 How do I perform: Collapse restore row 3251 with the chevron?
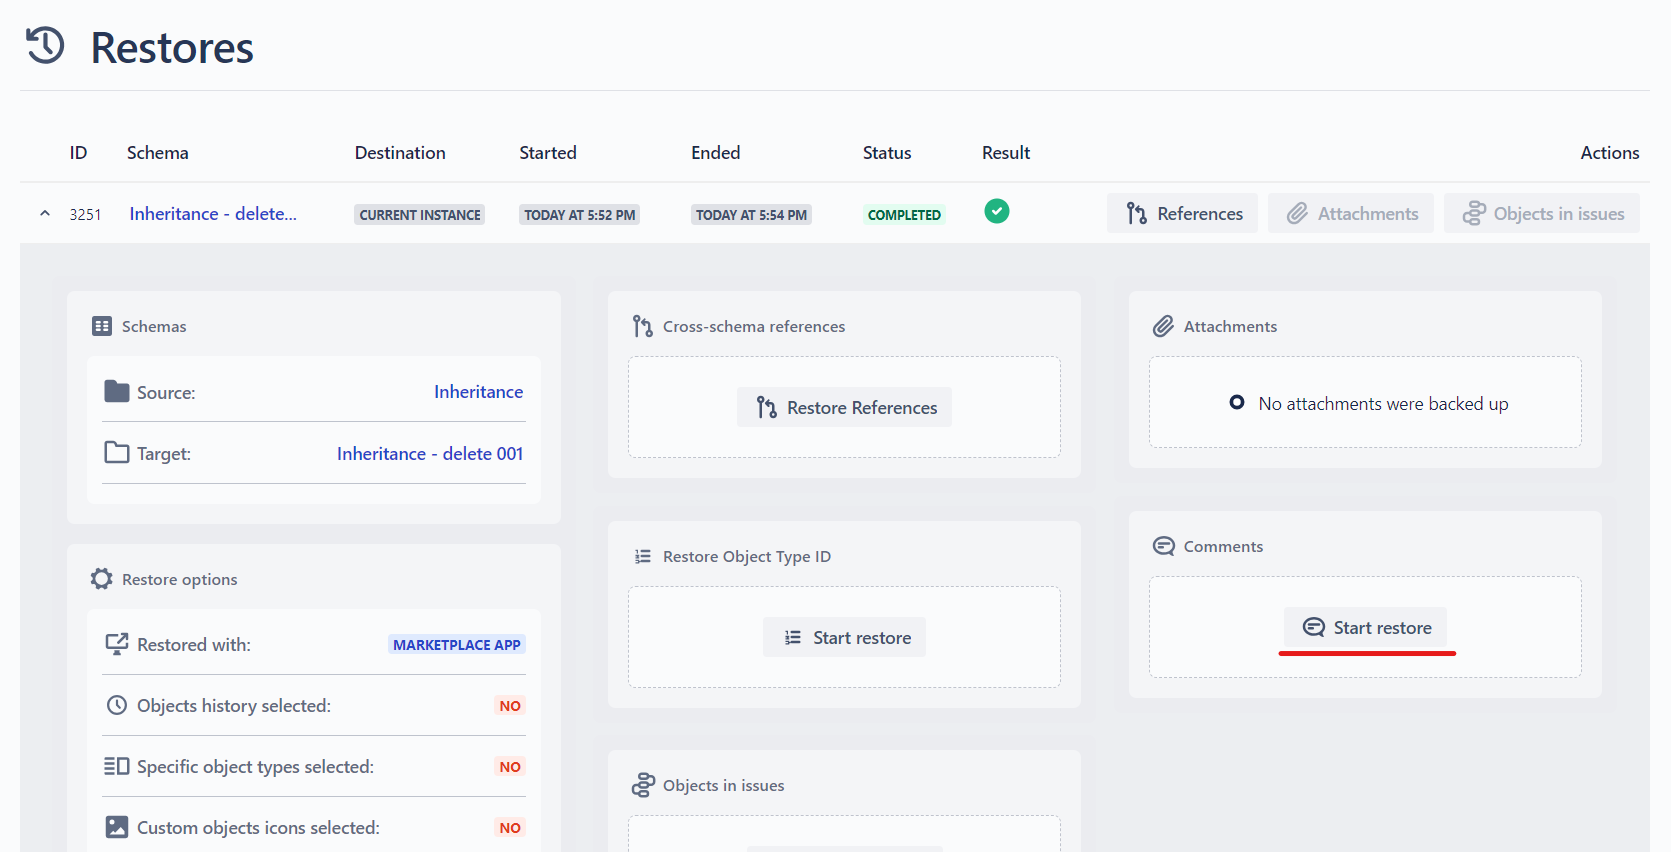(45, 214)
